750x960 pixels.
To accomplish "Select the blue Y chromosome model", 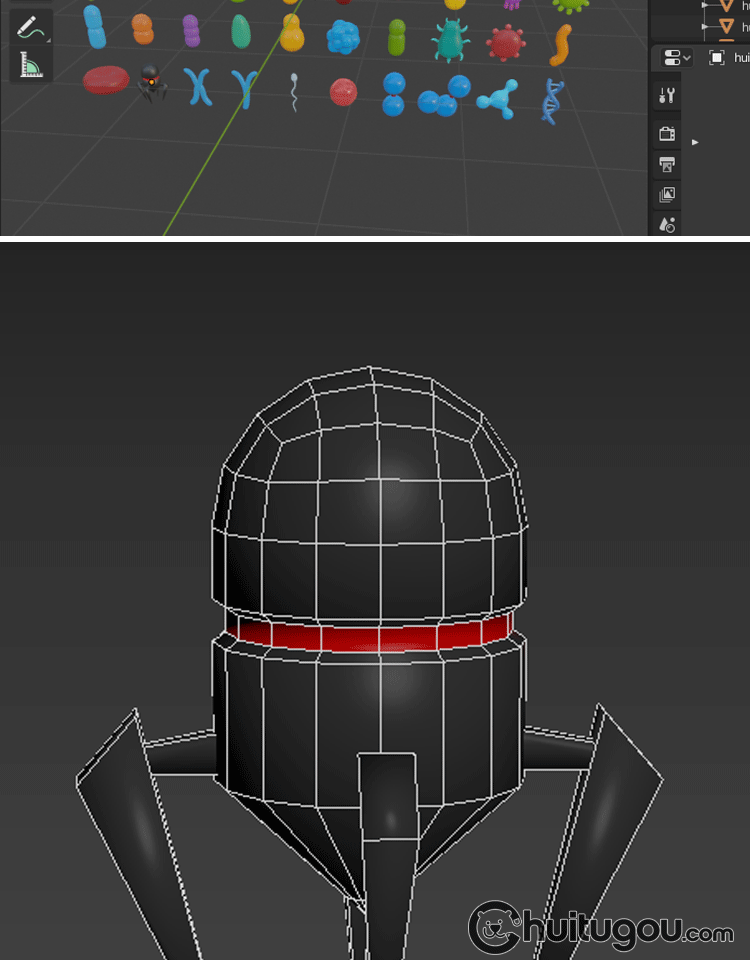I will pyautogui.click(x=244, y=89).
